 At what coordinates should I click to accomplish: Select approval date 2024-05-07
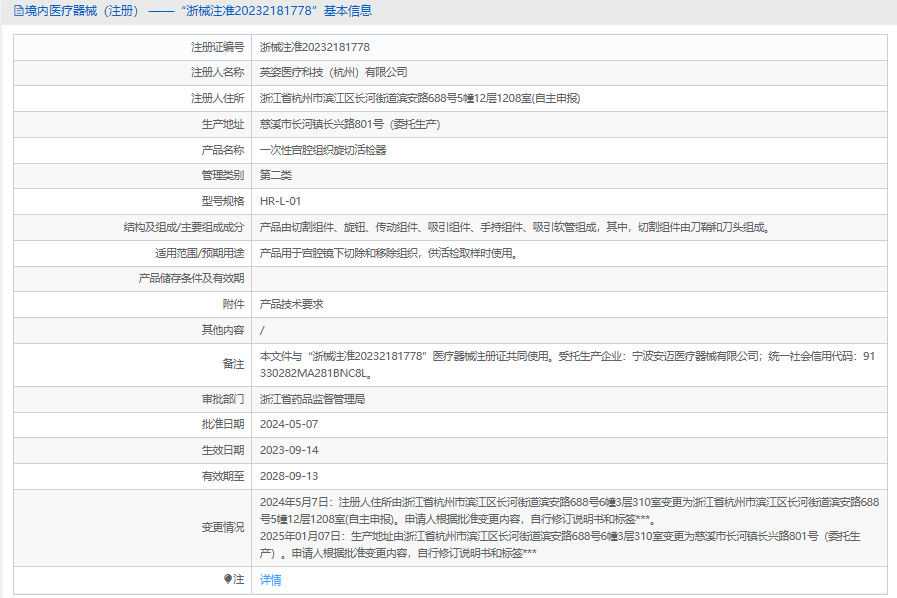289,424
